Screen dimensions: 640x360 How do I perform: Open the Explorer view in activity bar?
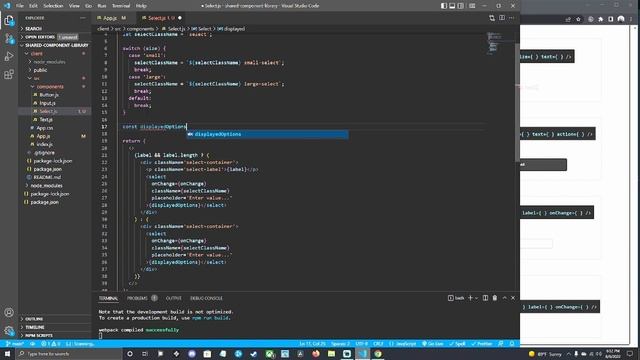pyautogui.click(x=9, y=20)
